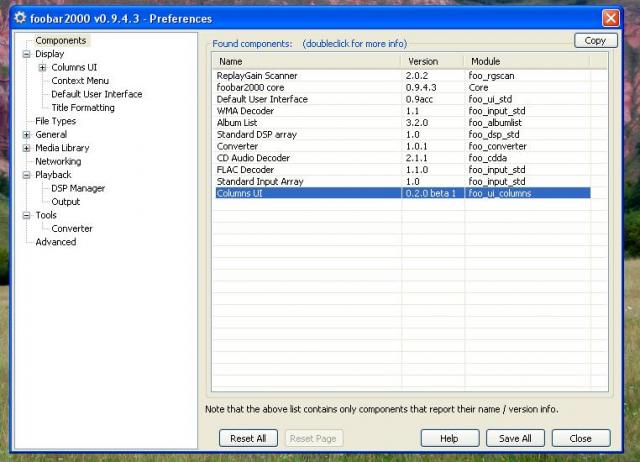Click the Reset Page button
Viewport: 640px width, 462px height.
(313, 438)
